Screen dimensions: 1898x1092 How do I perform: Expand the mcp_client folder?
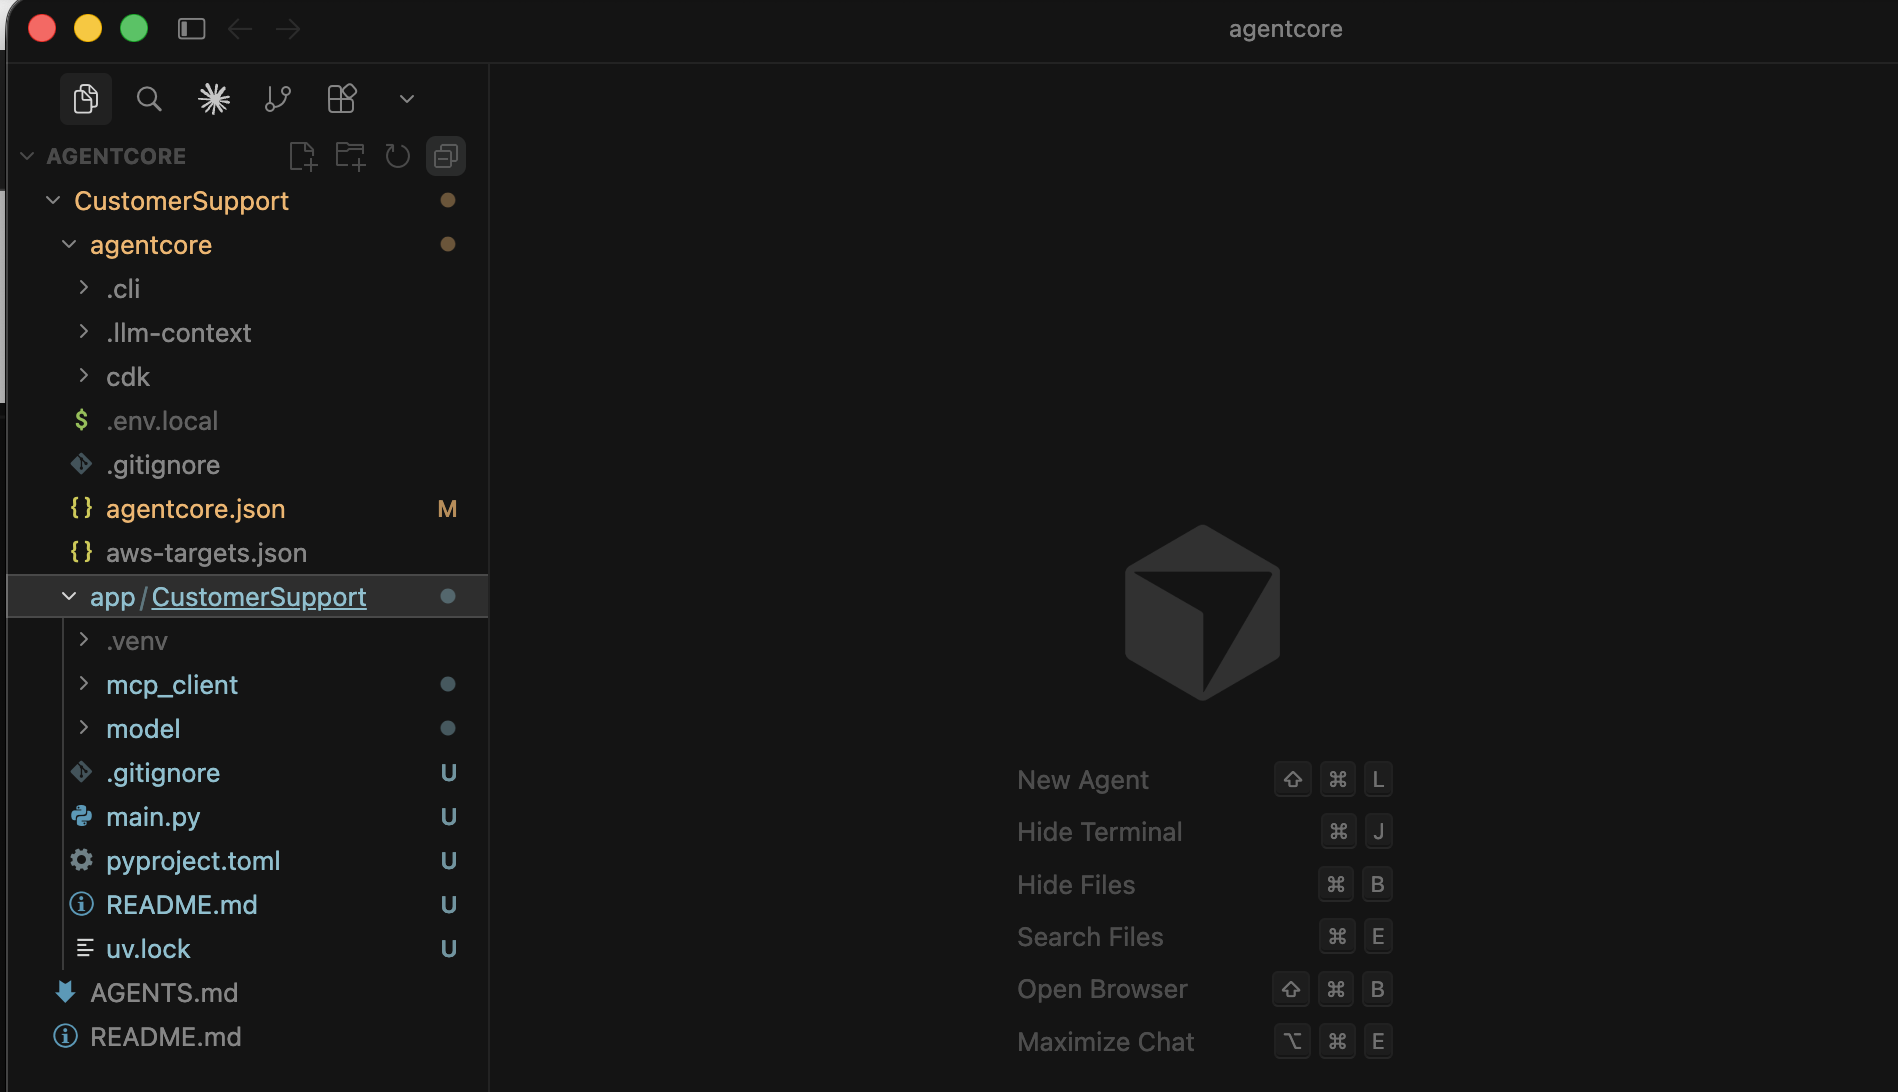171,685
